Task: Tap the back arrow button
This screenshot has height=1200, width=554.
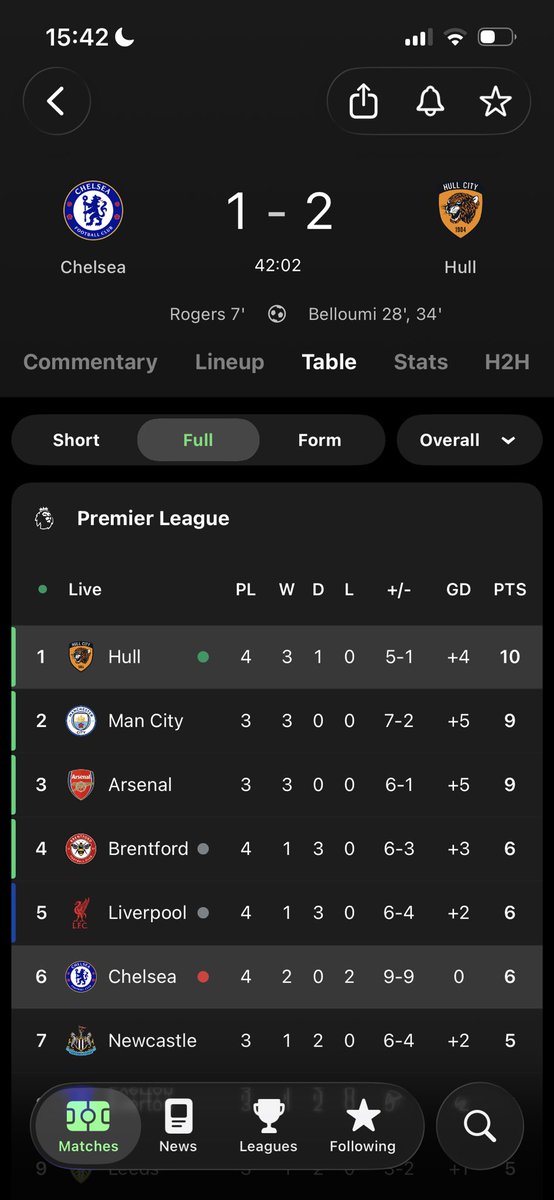Action: point(56,101)
